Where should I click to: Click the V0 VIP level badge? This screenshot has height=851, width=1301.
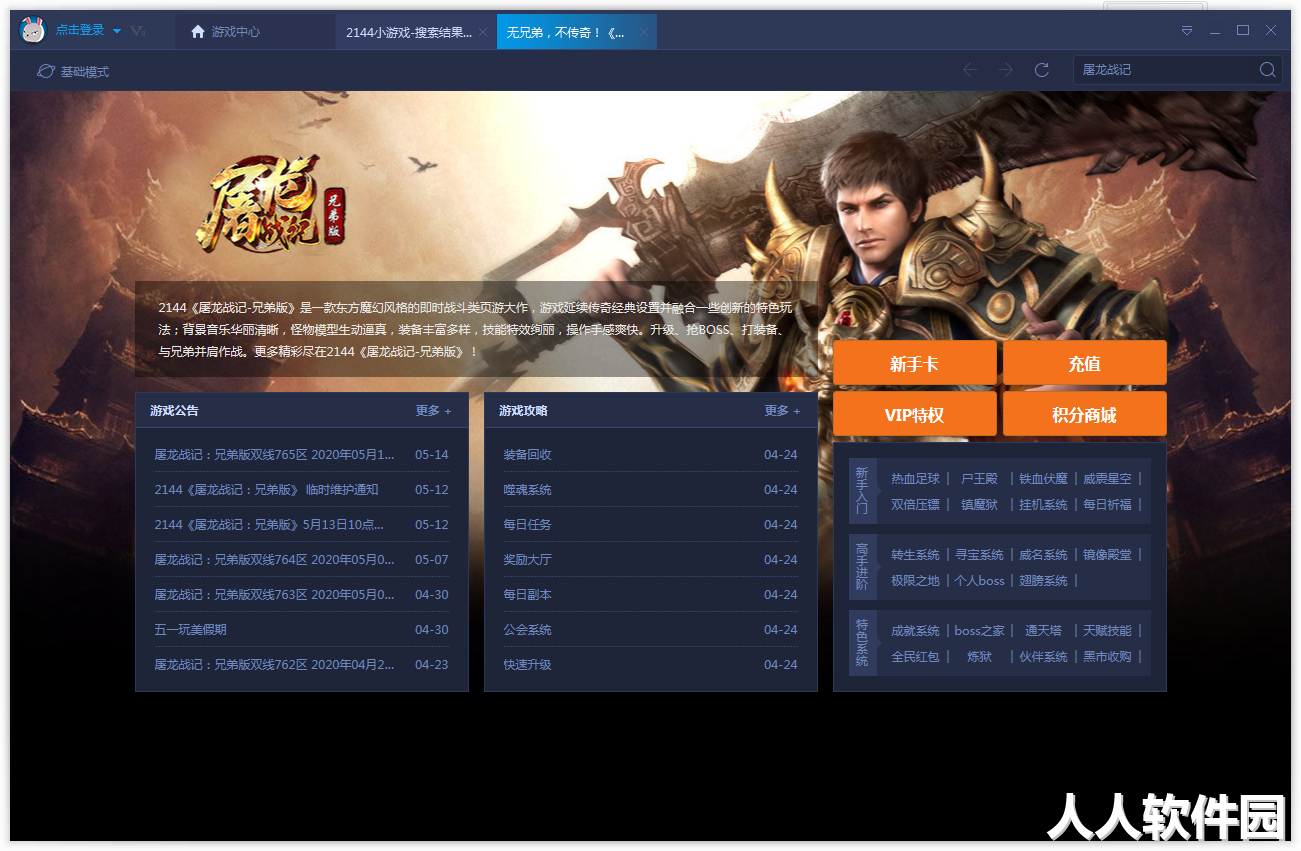(x=138, y=31)
